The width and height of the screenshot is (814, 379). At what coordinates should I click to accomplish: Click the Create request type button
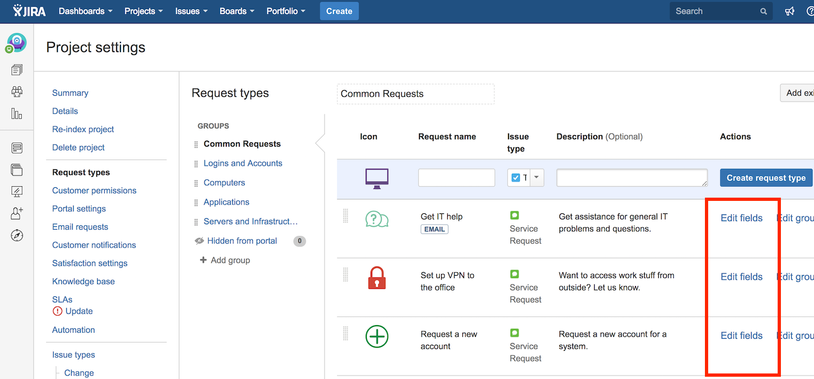pos(766,178)
